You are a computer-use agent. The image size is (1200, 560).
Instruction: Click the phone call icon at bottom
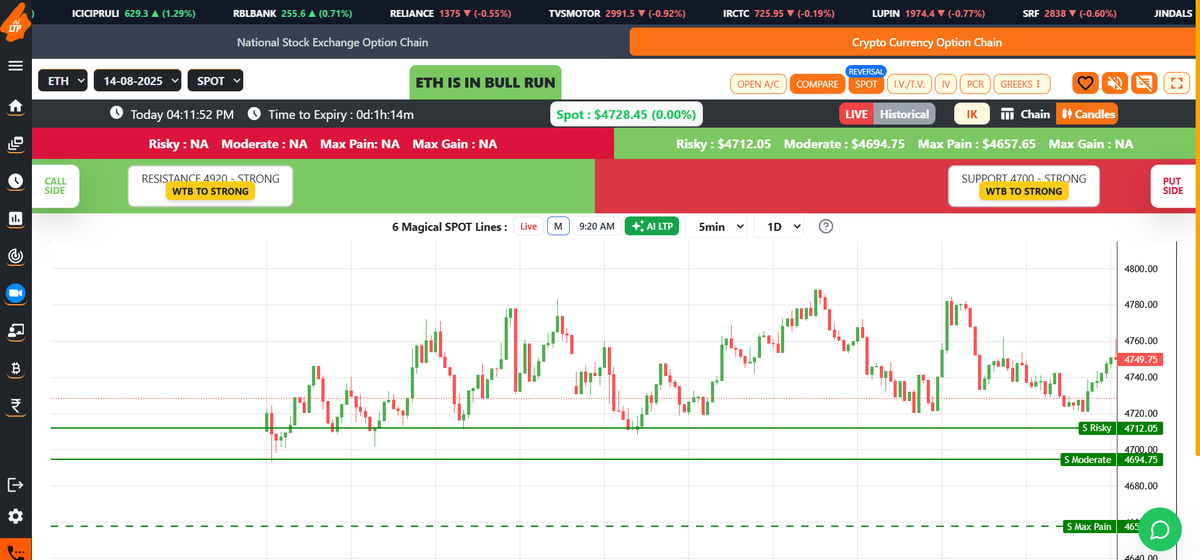tap(15, 552)
